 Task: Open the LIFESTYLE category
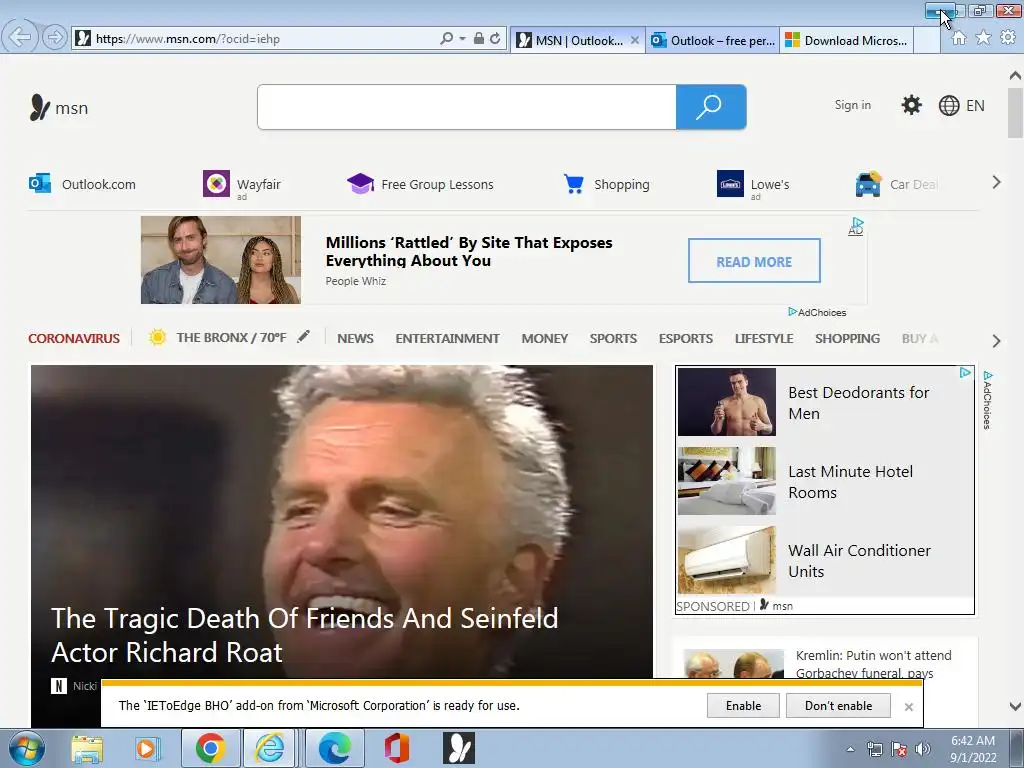tap(764, 338)
